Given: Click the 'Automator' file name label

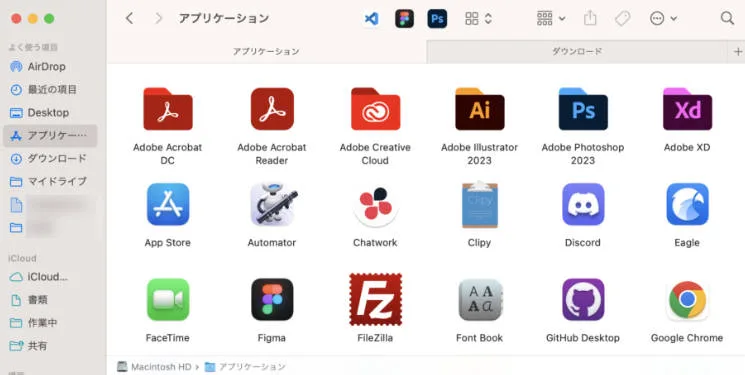Looking at the screenshot, I should [x=272, y=243].
